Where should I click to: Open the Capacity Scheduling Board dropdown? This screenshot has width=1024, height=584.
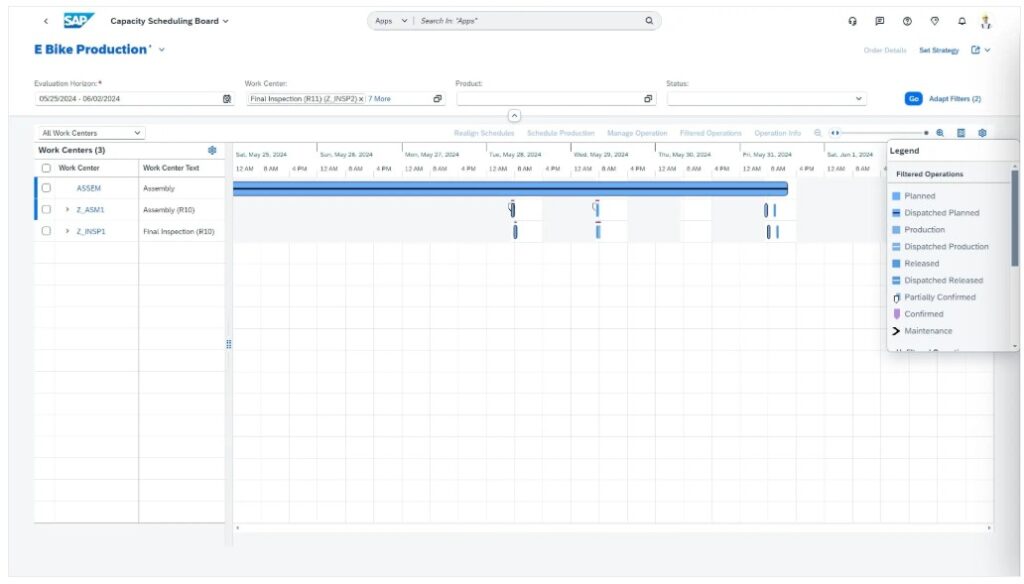coord(225,21)
